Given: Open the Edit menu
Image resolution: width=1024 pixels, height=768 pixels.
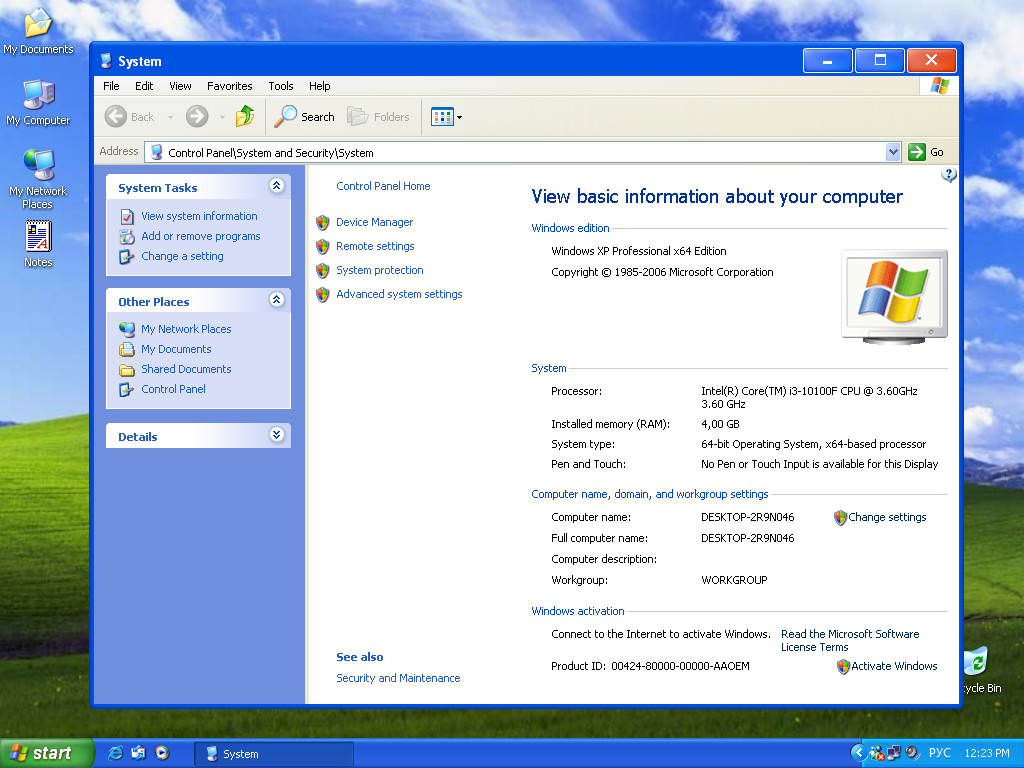Looking at the screenshot, I should (144, 86).
